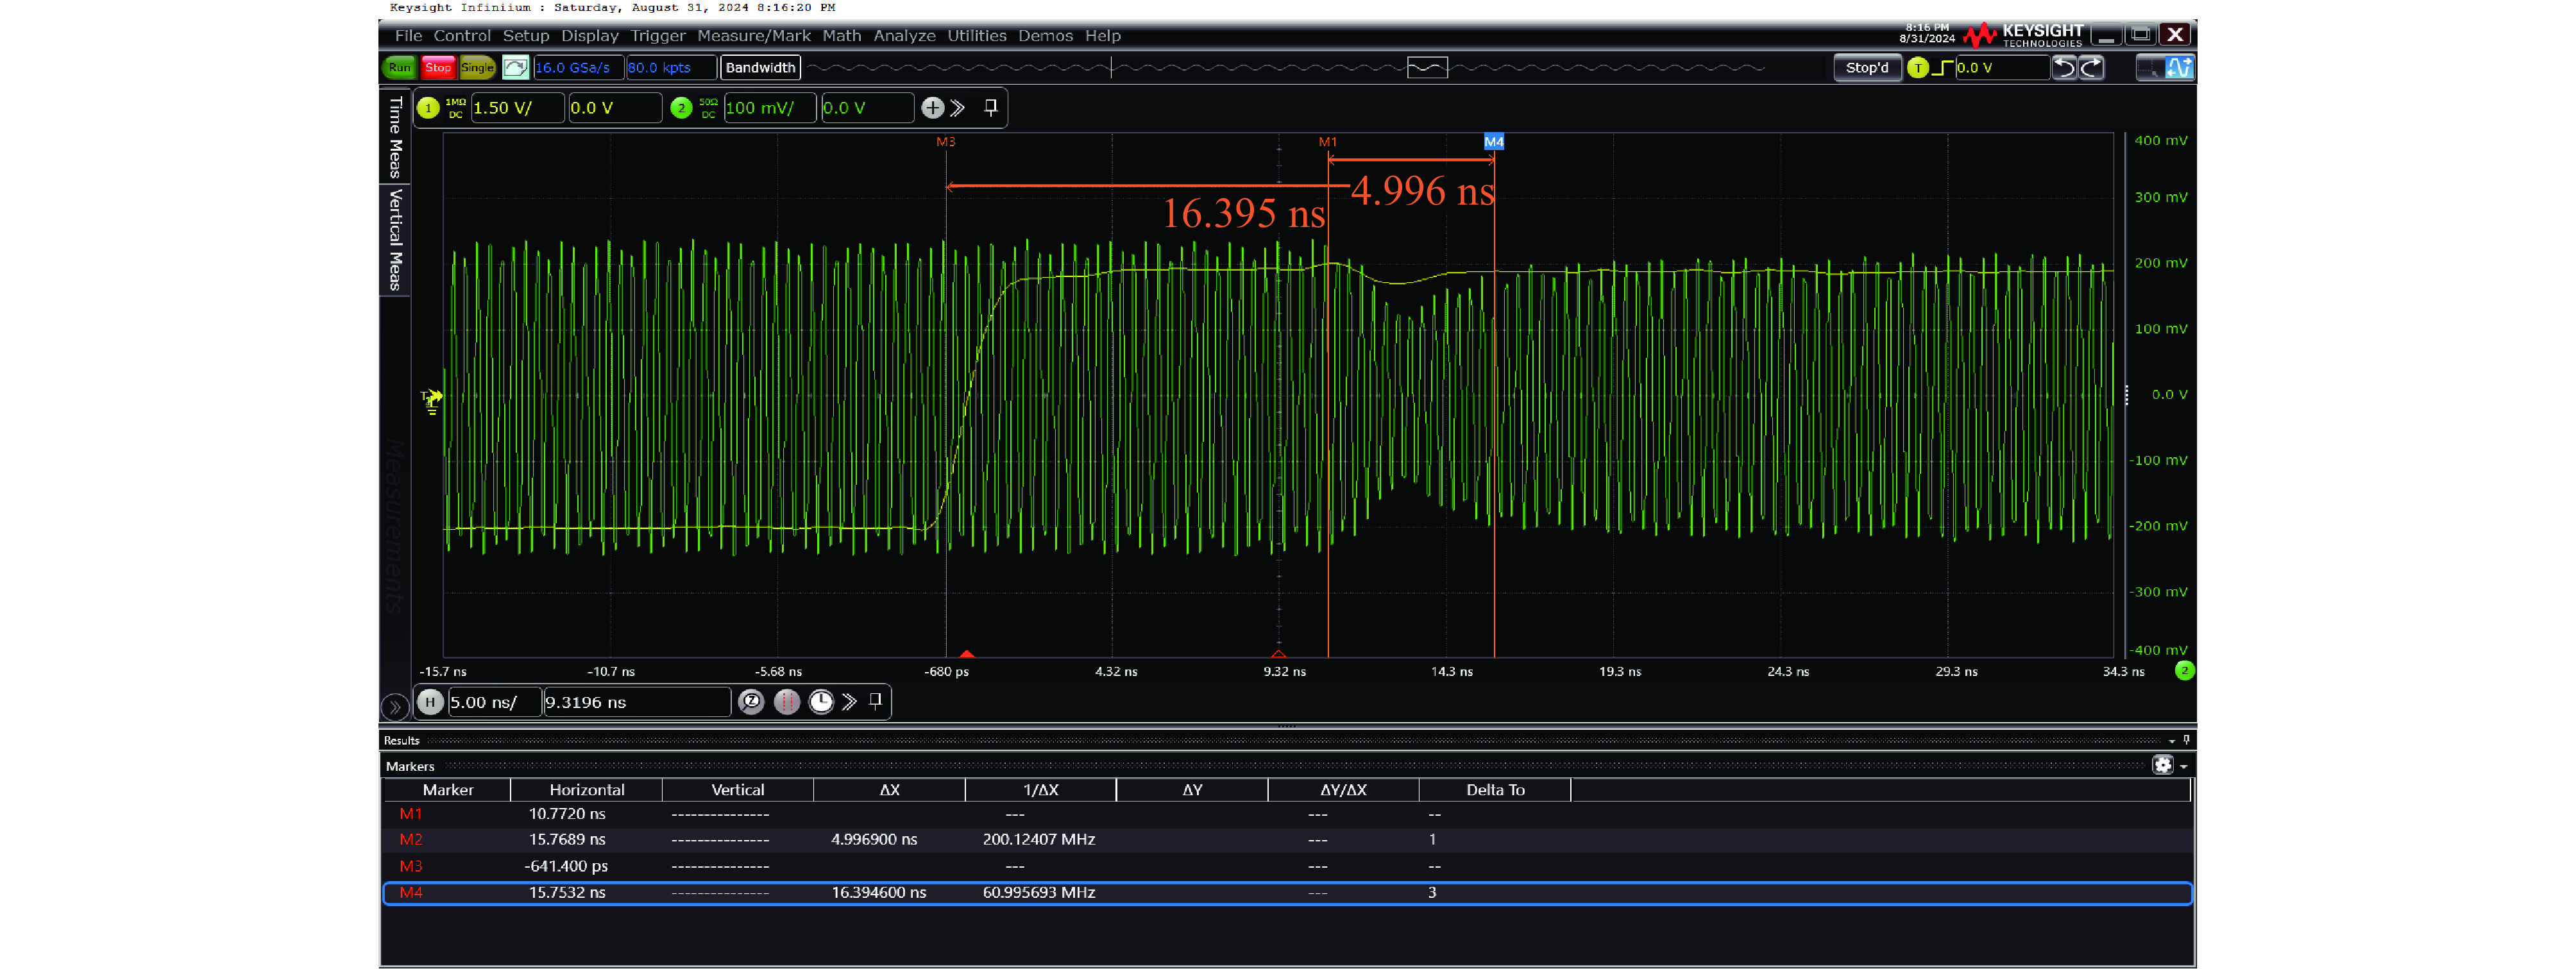
Task: Edit channel 1 scale 1.50 V/ field
Action: click(517, 108)
